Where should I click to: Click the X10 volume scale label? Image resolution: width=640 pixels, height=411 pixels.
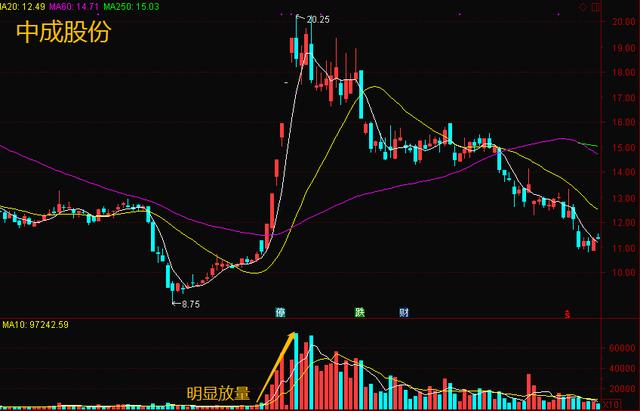pyautogui.click(x=609, y=403)
